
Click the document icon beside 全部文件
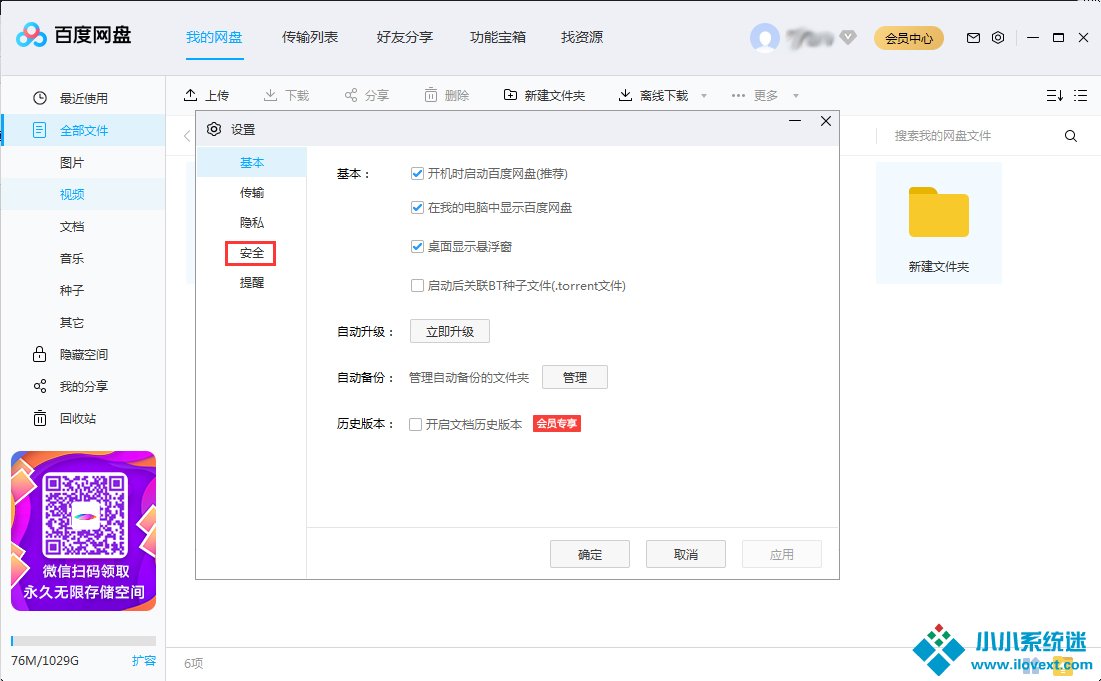click(40, 130)
